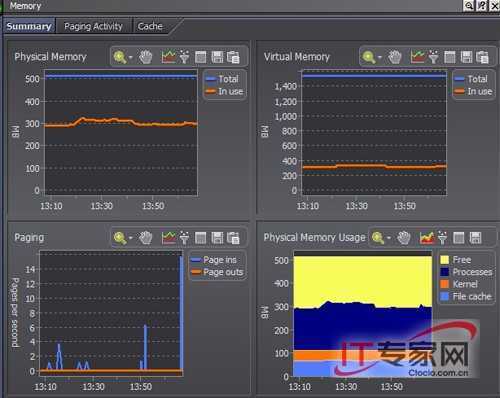Click the Total legend entry in Virtual Memory
This screenshot has height=398, width=500.
tap(471, 79)
